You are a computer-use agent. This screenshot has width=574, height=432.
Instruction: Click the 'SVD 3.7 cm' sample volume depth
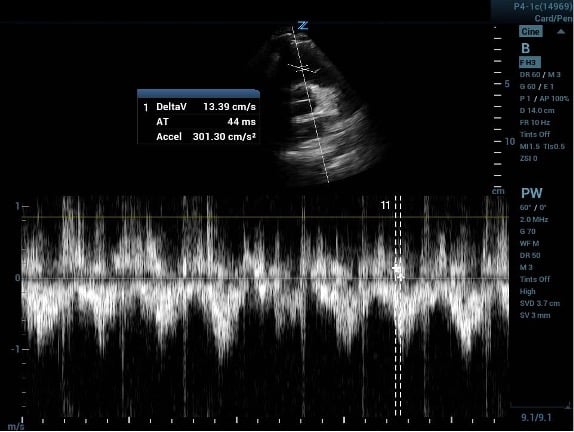(x=540, y=303)
